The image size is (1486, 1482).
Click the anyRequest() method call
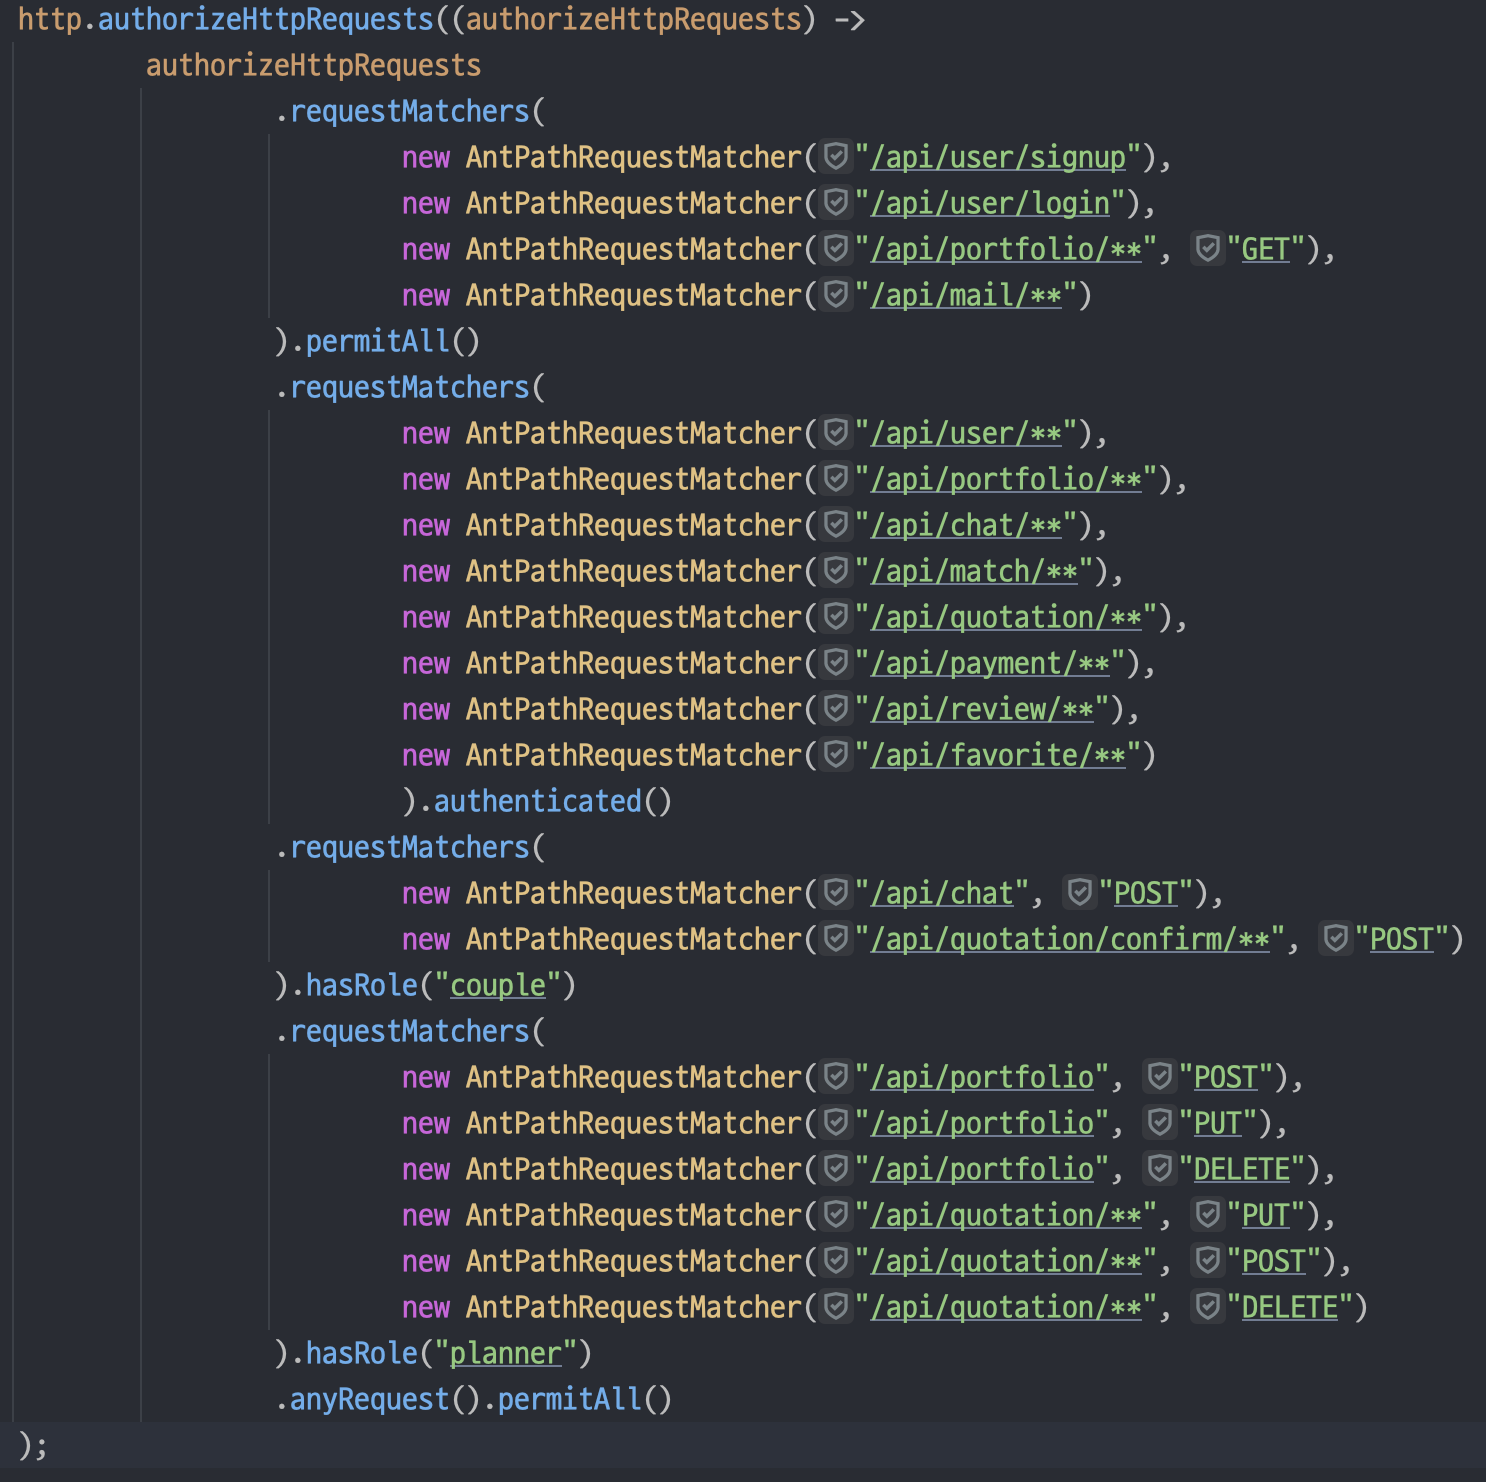point(385,1399)
